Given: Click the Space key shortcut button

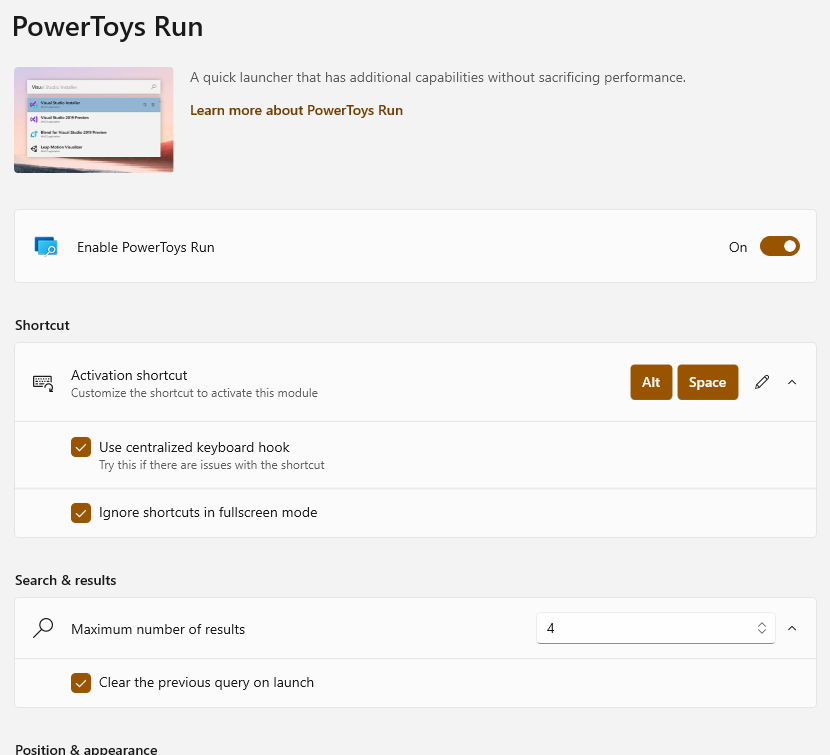Looking at the screenshot, I should (708, 382).
